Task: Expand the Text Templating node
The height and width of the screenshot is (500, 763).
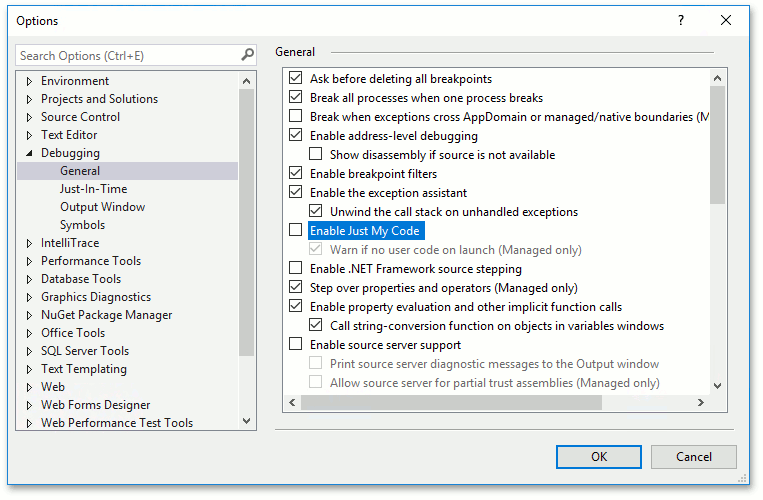Action: (29, 369)
